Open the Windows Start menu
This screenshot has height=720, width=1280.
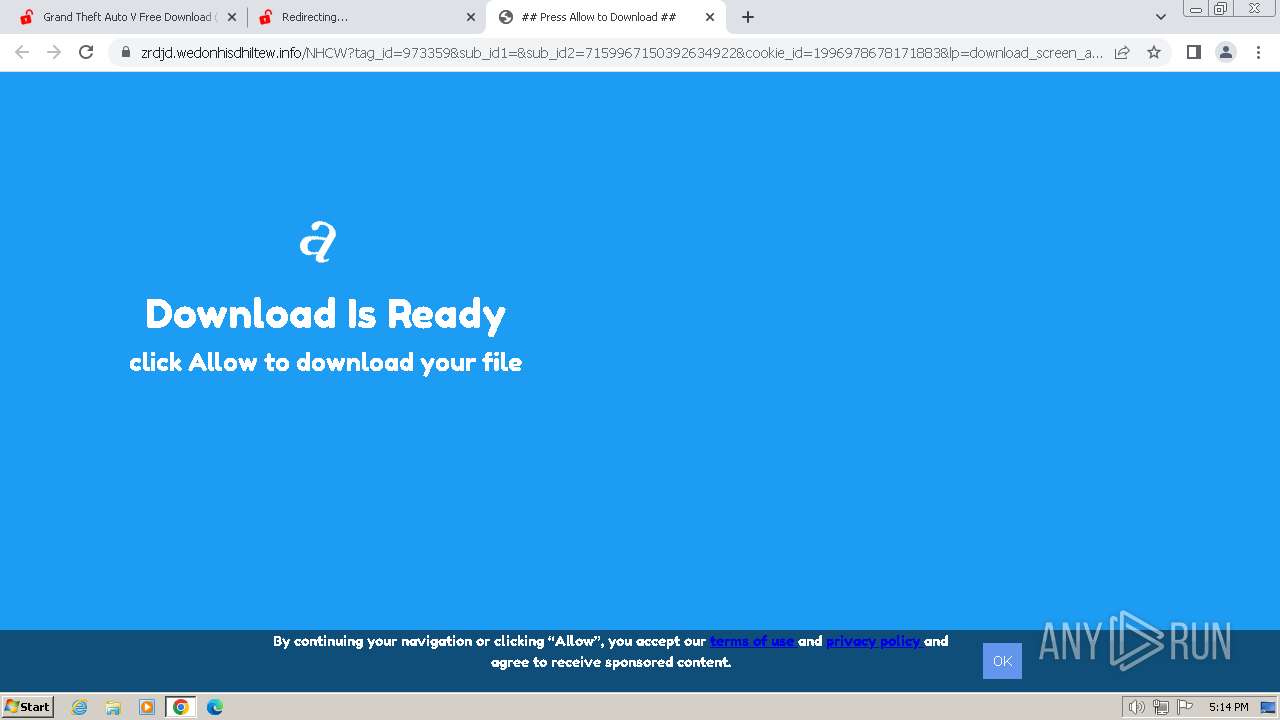pyautogui.click(x=28, y=707)
